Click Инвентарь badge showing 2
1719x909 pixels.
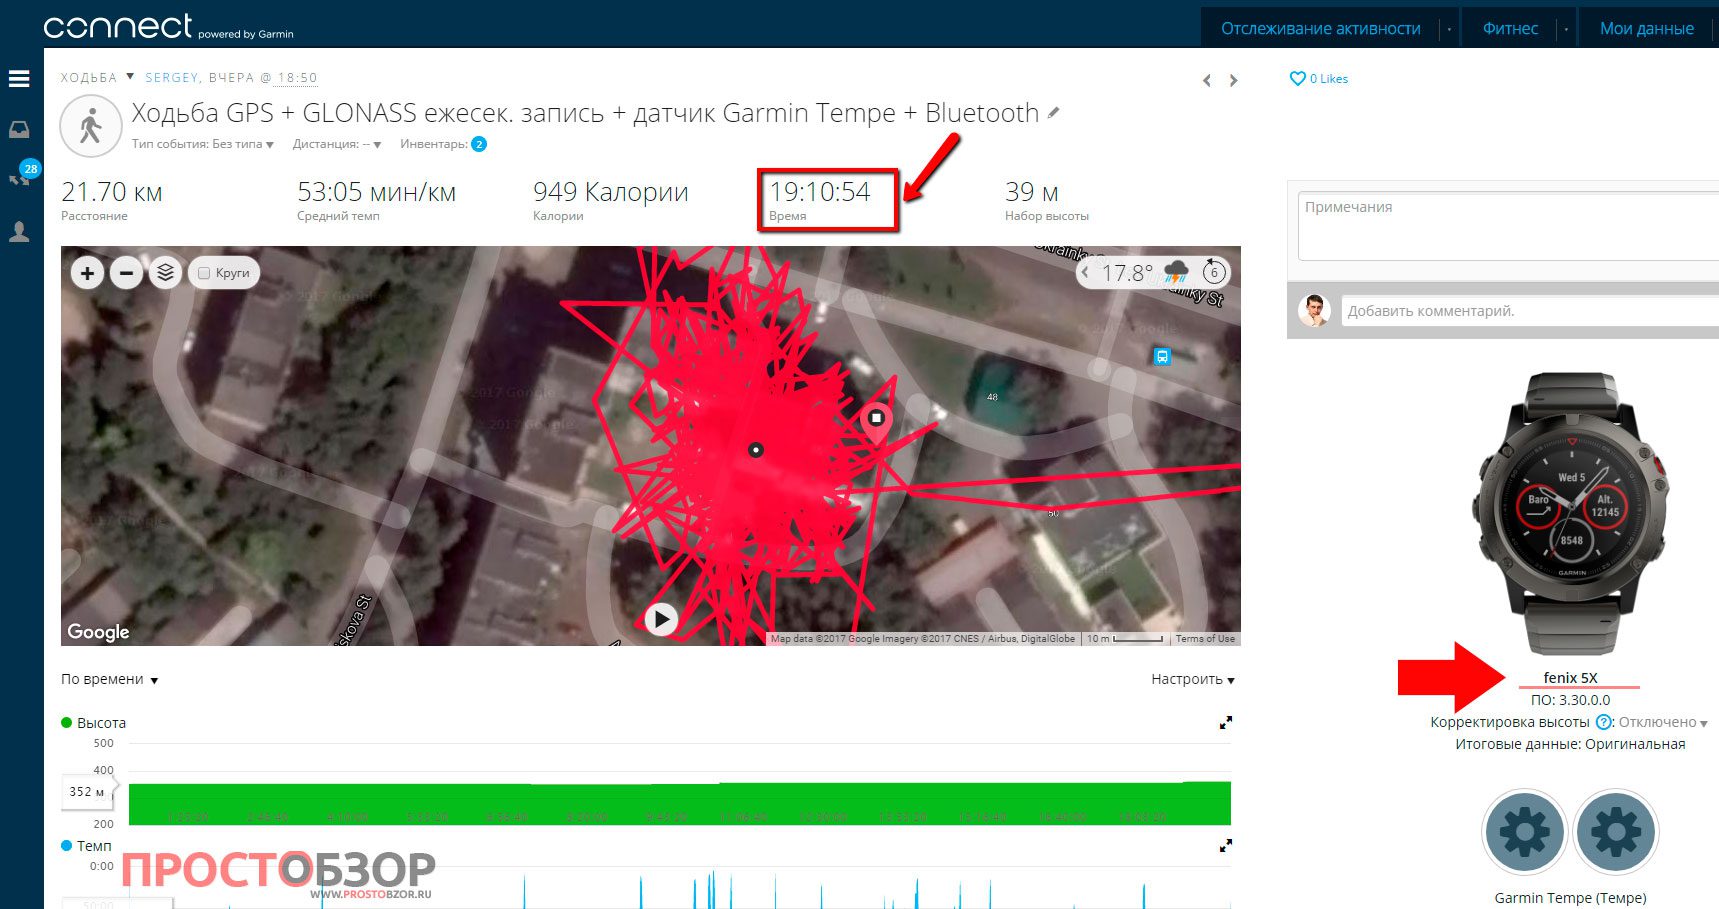[479, 144]
